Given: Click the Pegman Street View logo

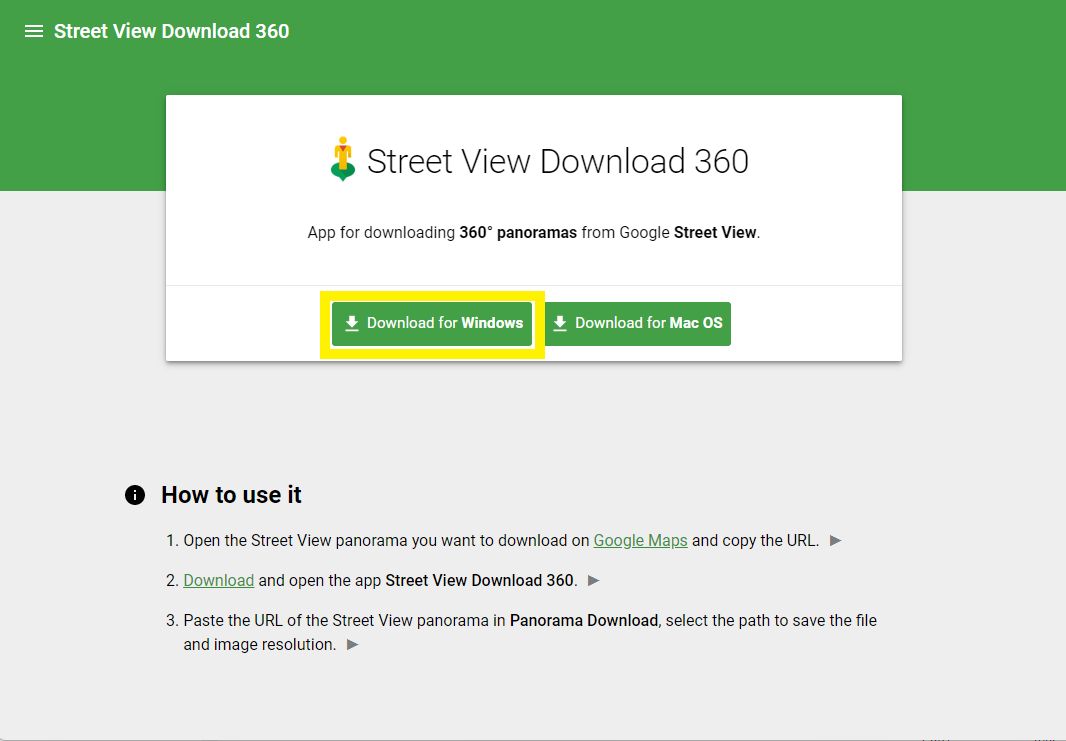Looking at the screenshot, I should (x=343, y=159).
